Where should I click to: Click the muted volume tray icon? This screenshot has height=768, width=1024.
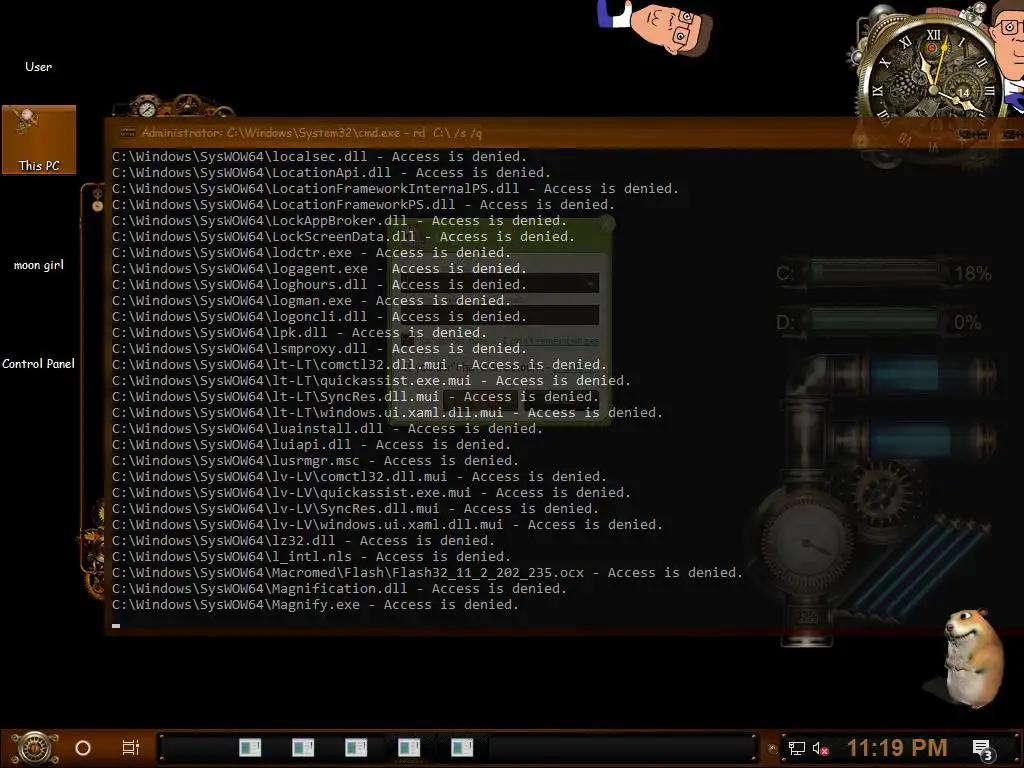[x=820, y=748]
